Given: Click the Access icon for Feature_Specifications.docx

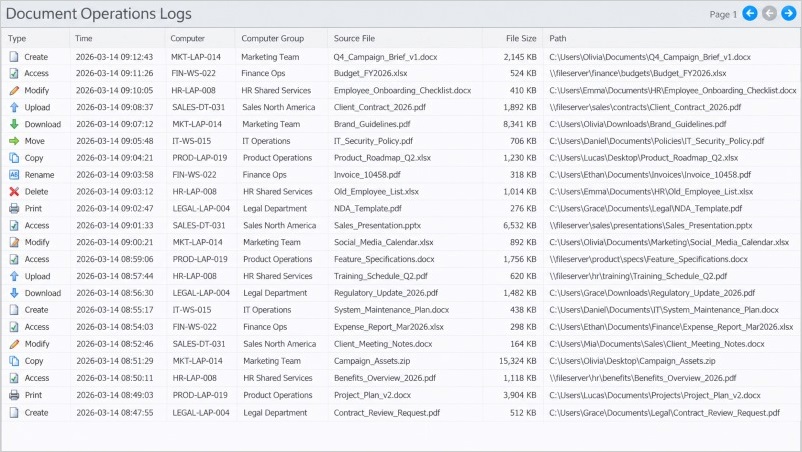Looking at the screenshot, I should point(14,259).
